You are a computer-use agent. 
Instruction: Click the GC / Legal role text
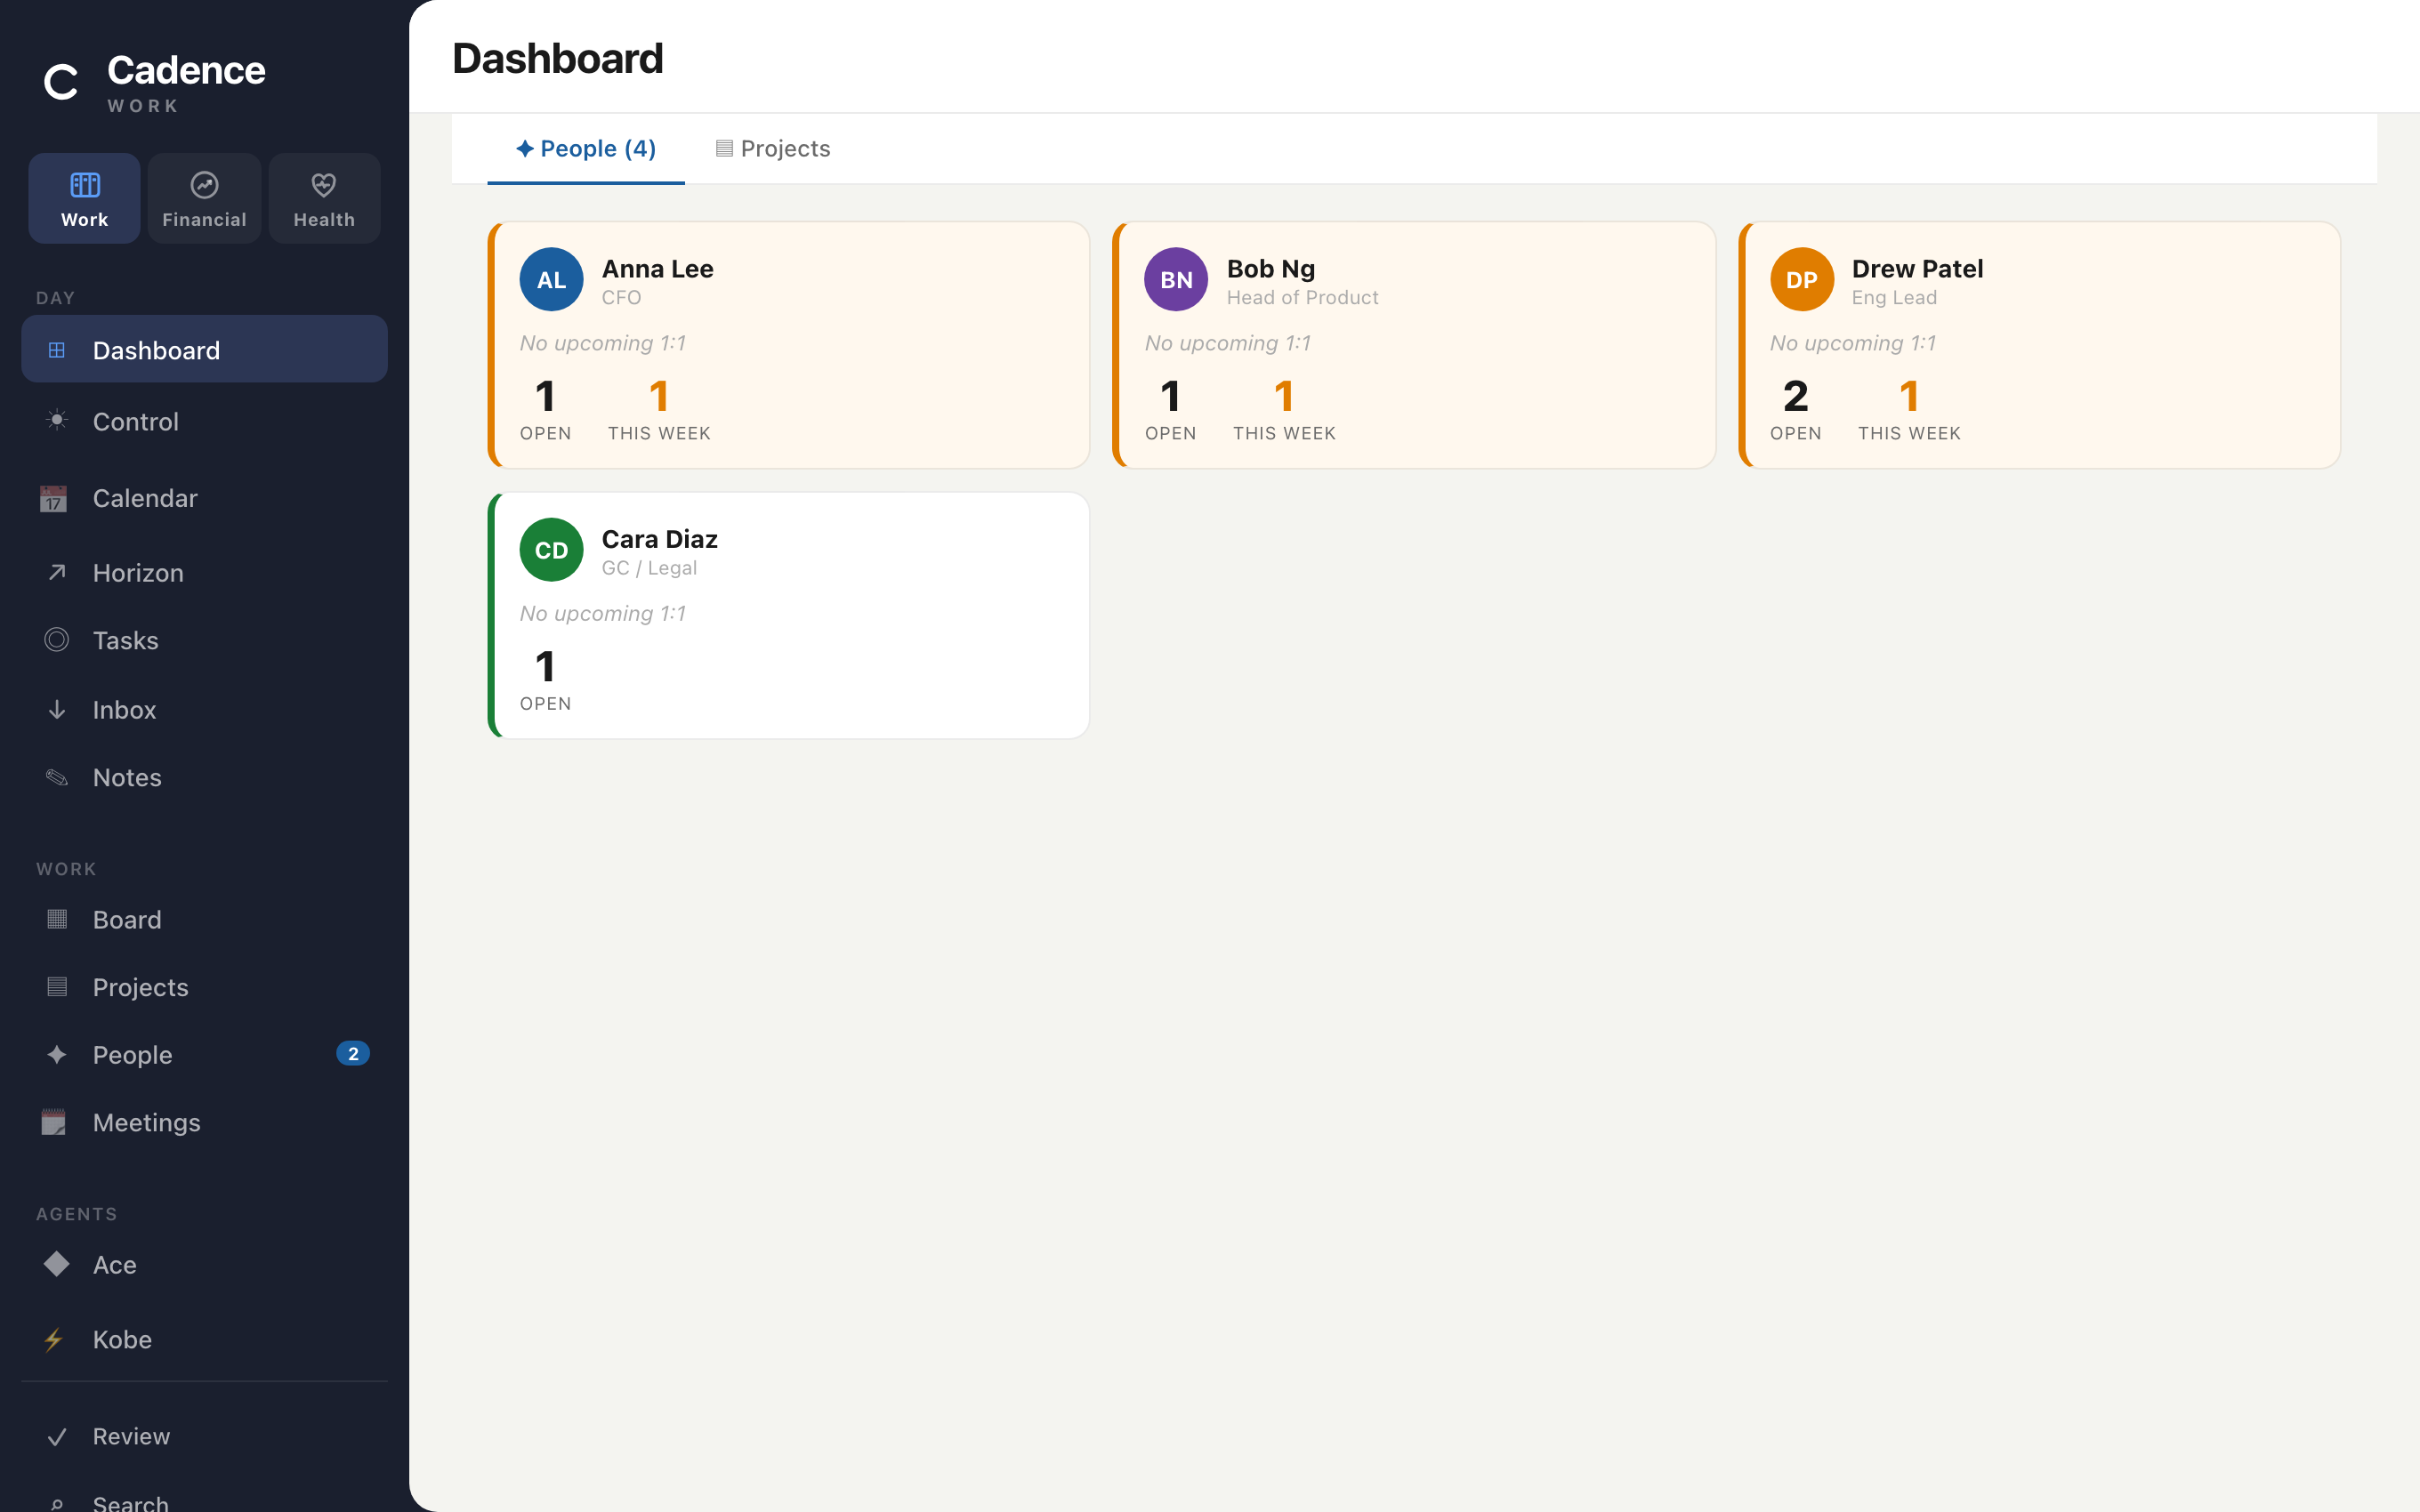(649, 567)
